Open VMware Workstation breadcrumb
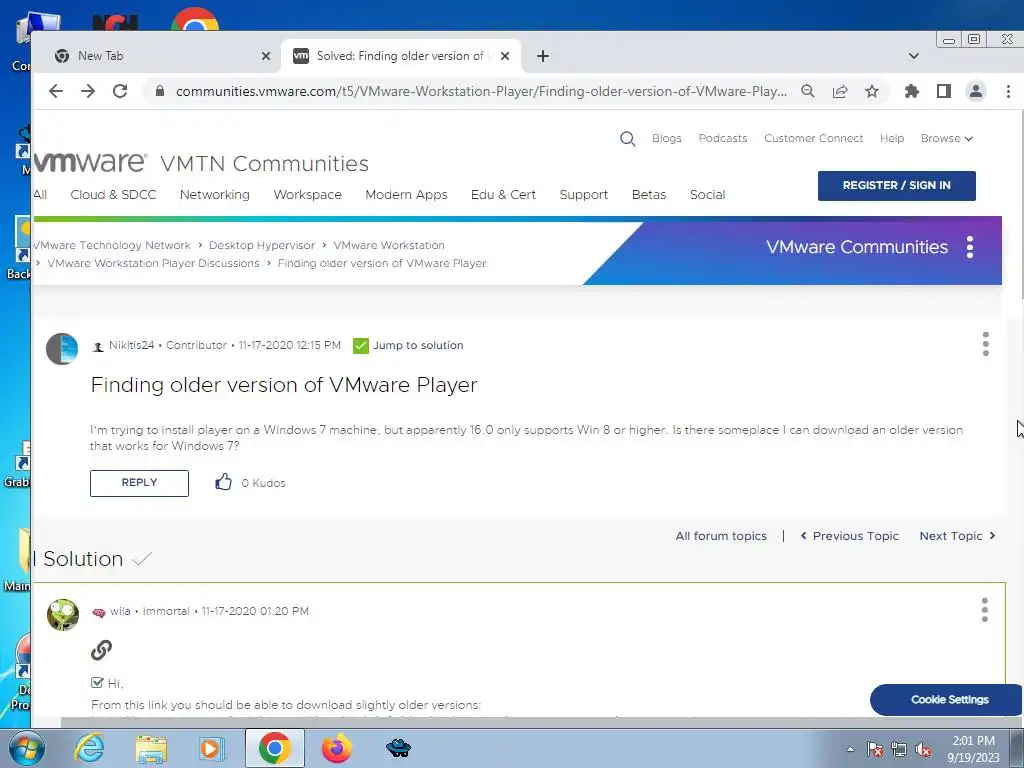 click(389, 246)
